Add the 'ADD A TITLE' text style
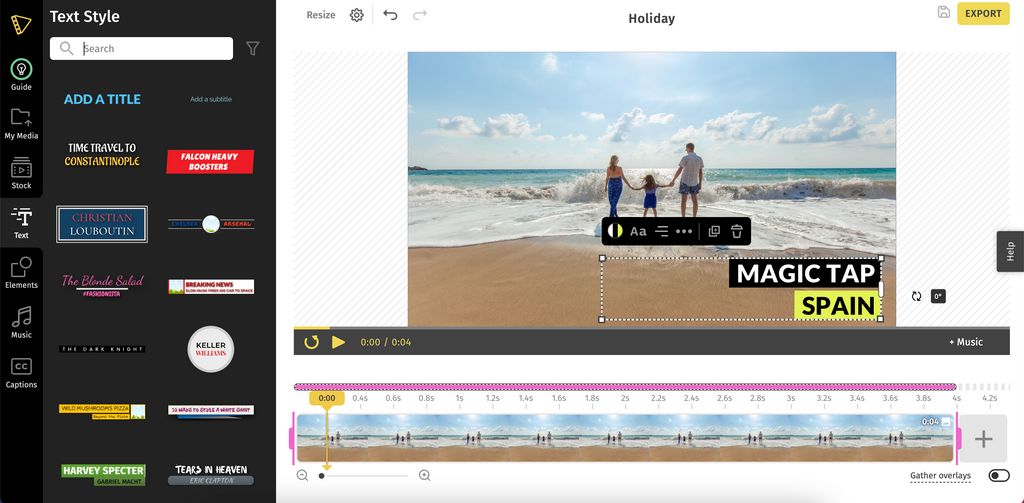 tap(102, 99)
